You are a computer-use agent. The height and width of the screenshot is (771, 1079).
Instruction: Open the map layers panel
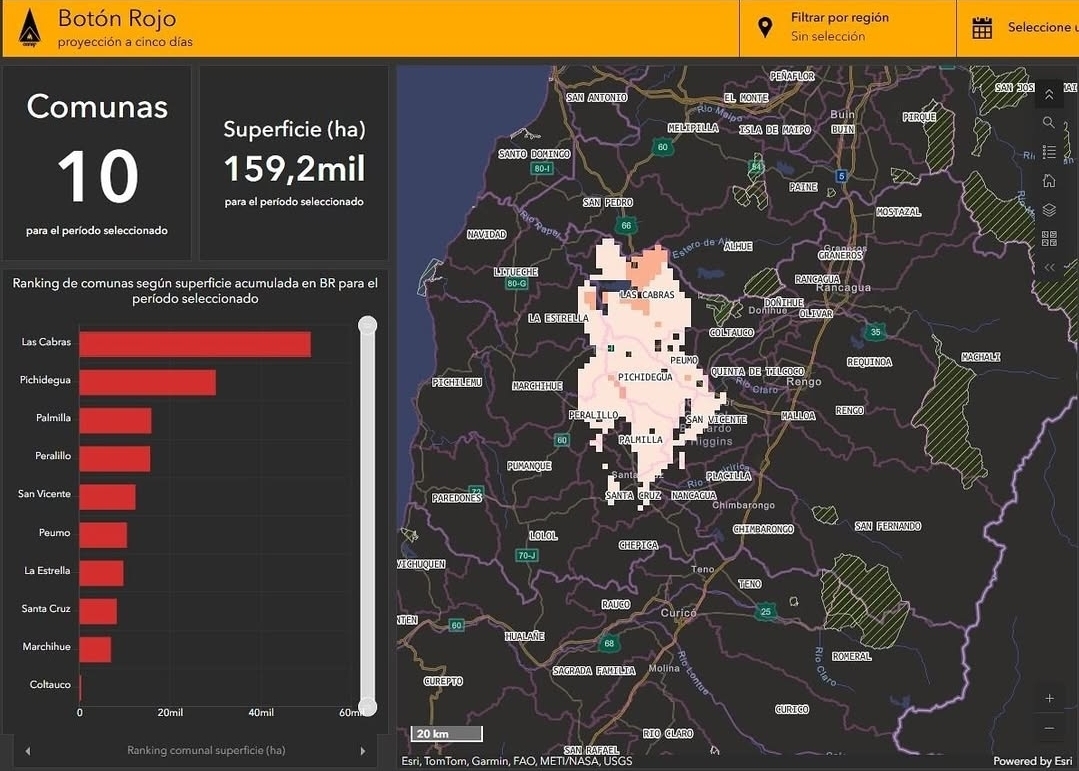tap(1048, 210)
